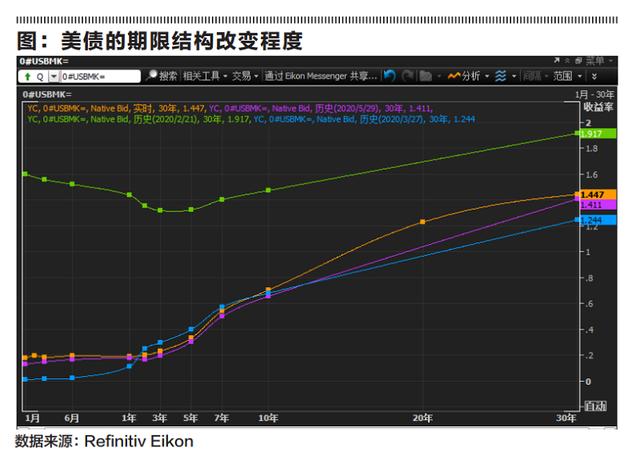Click the green up arrow icon

[x=28, y=76]
